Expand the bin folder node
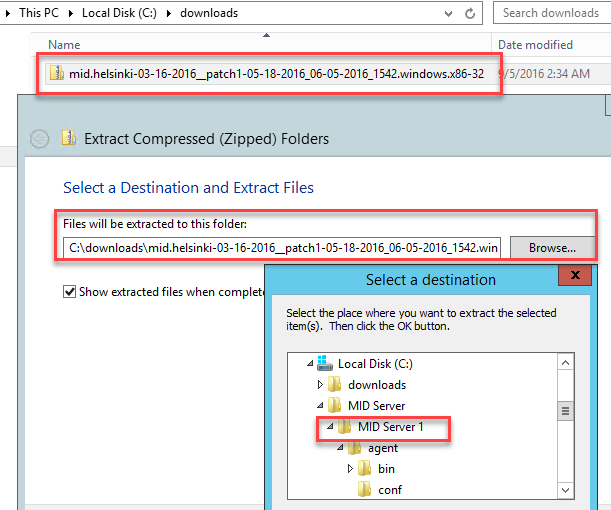Screen dimensions: 611x510 [x=350, y=469]
